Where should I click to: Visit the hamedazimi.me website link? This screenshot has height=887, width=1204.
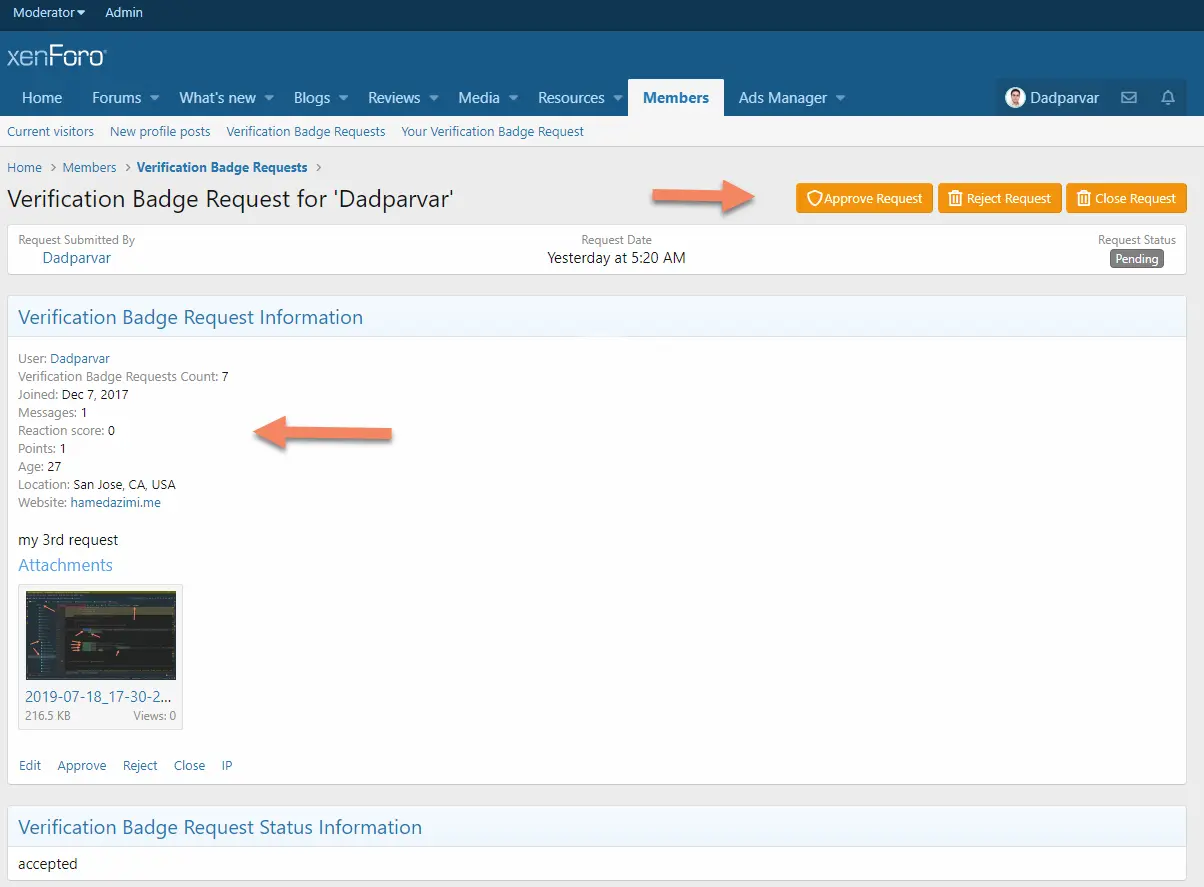115,503
